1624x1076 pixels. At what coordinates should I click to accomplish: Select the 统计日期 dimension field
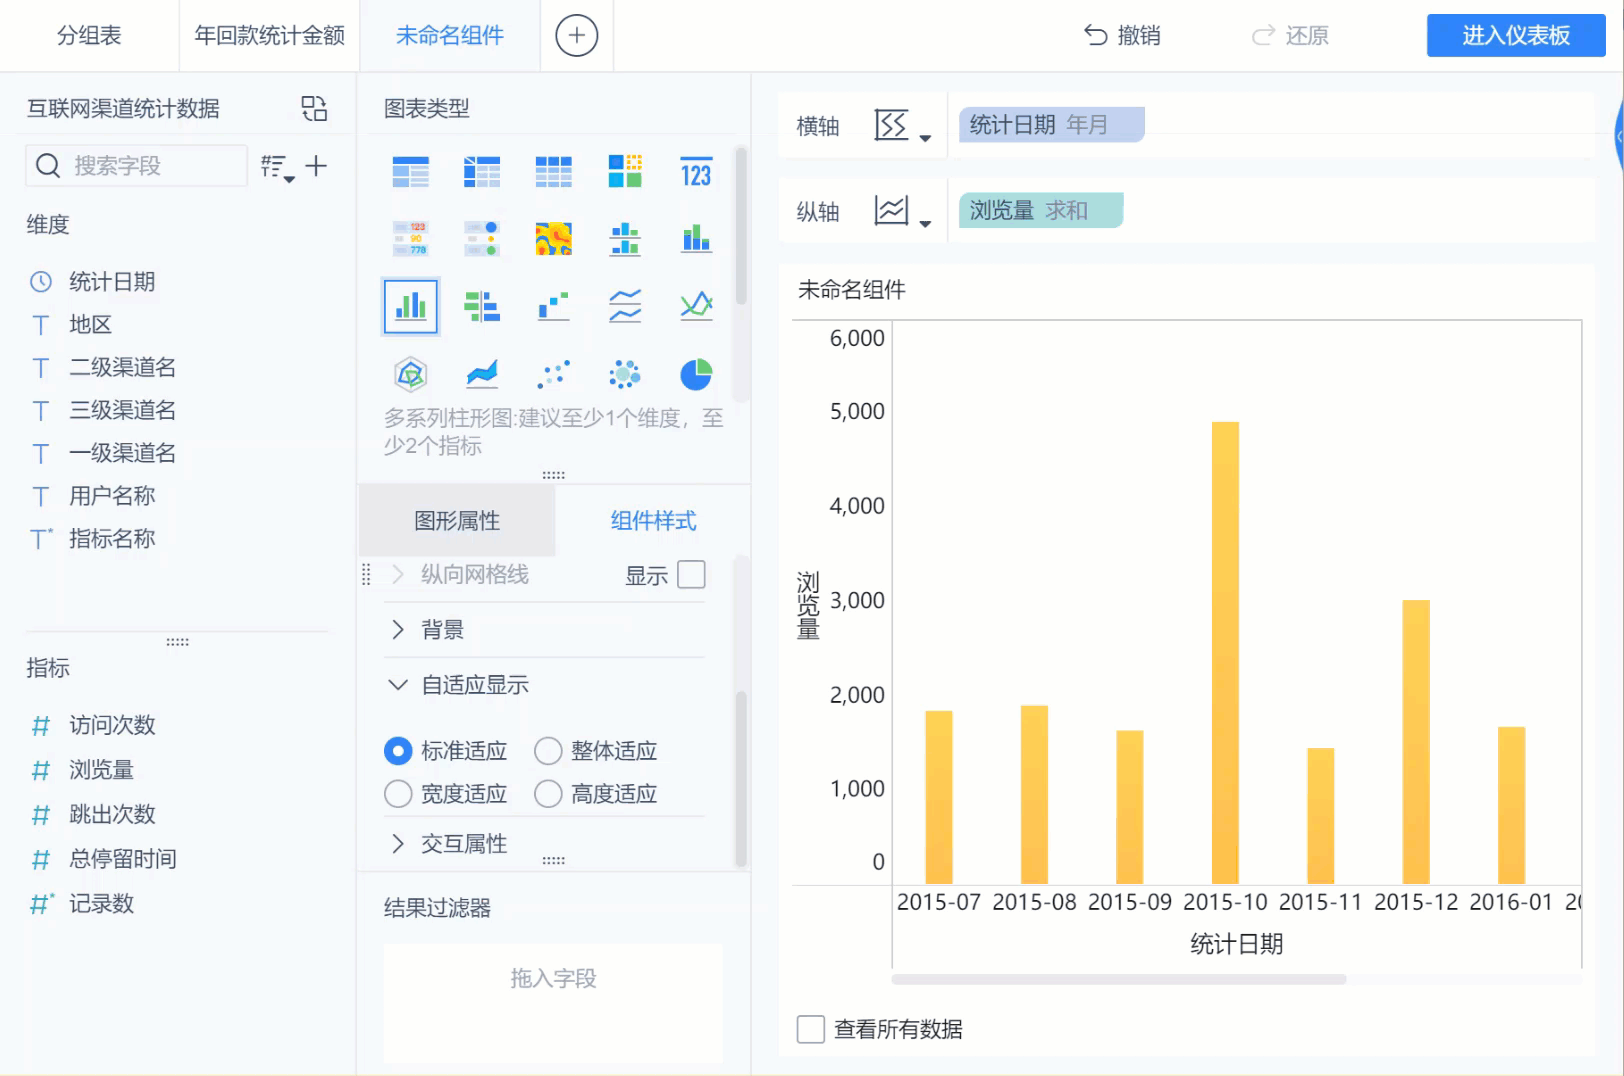coord(112,282)
